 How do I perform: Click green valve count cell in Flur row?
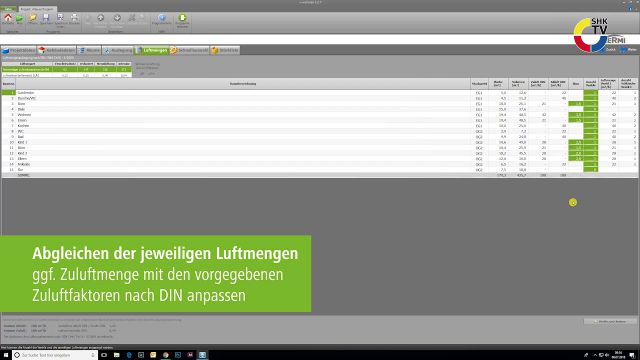pos(591,170)
